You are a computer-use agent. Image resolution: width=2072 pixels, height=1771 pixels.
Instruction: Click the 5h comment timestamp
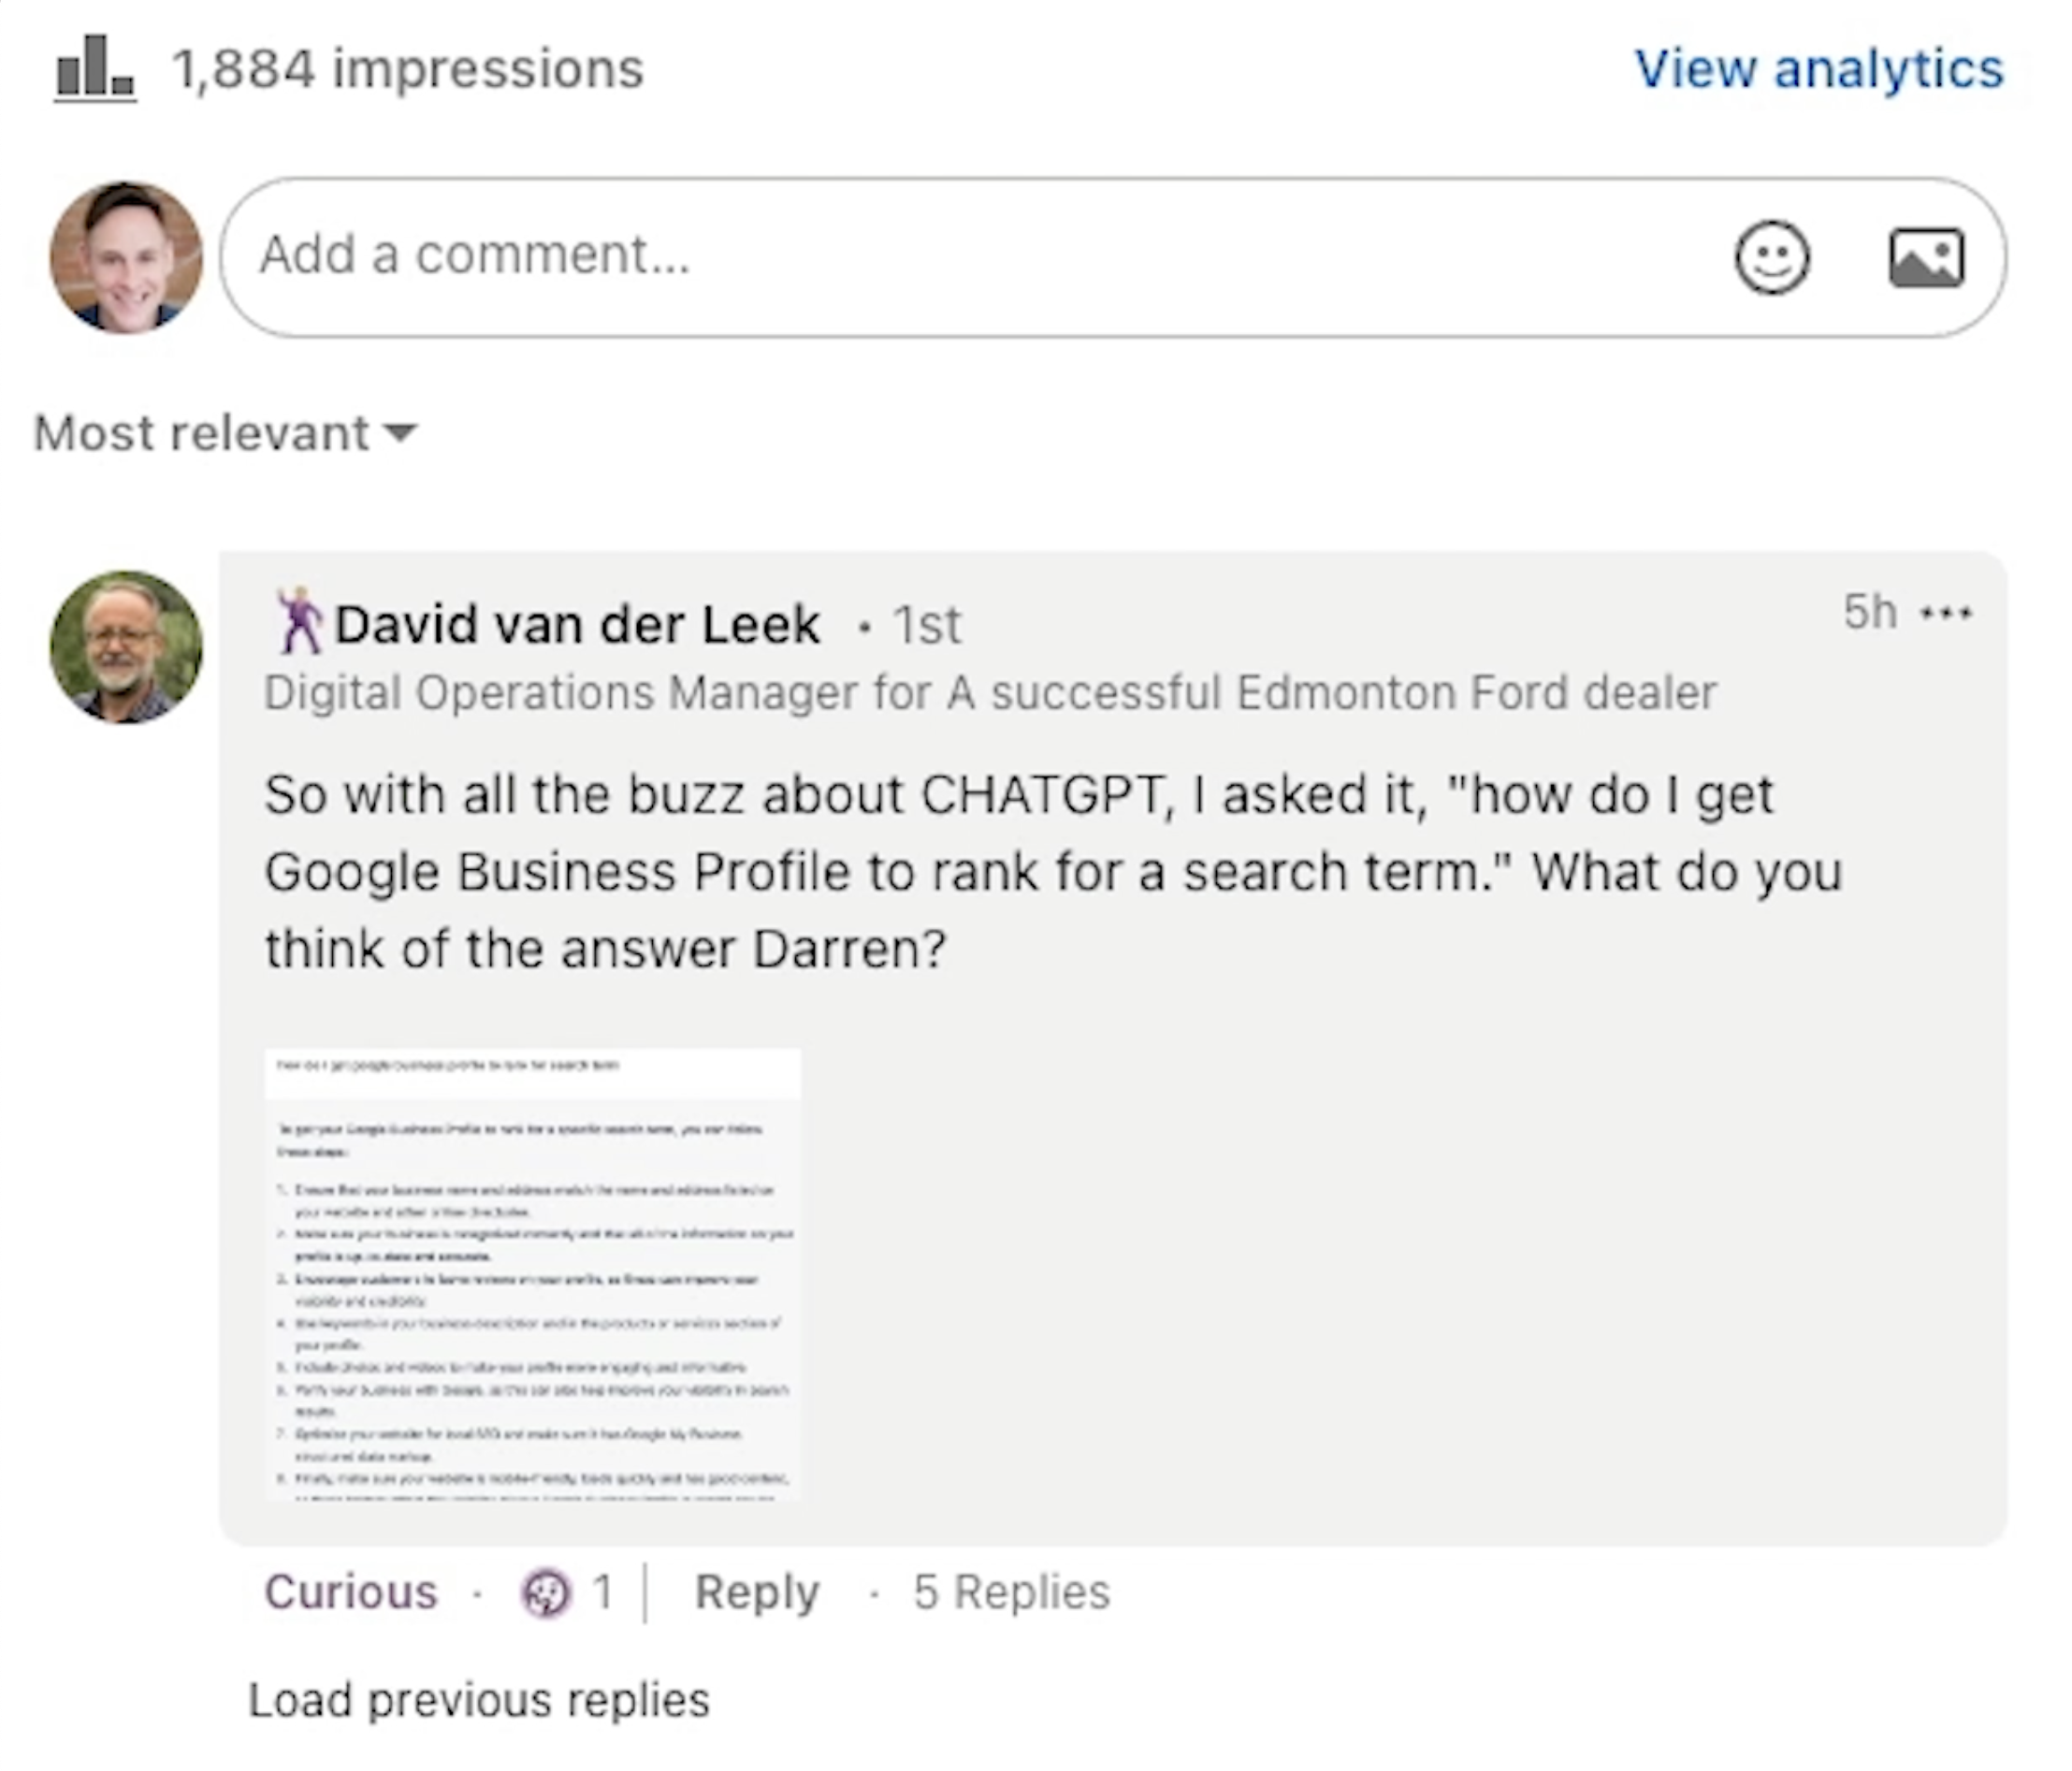1869,612
